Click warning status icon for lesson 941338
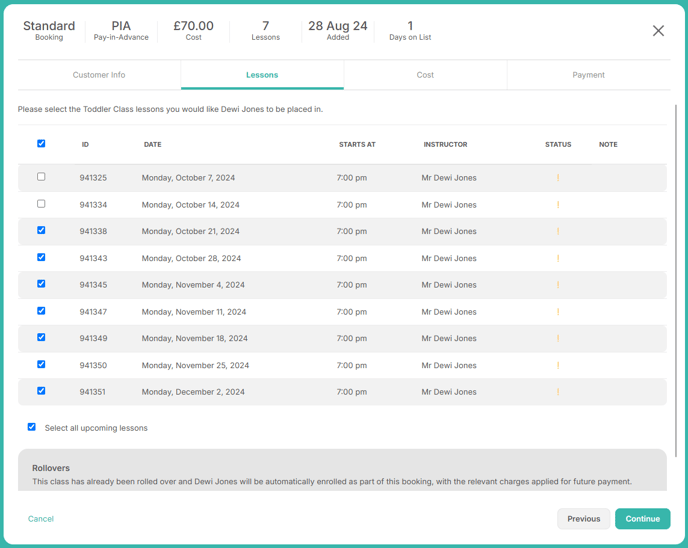The width and height of the screenshot is (688, 548). point(558,231)
